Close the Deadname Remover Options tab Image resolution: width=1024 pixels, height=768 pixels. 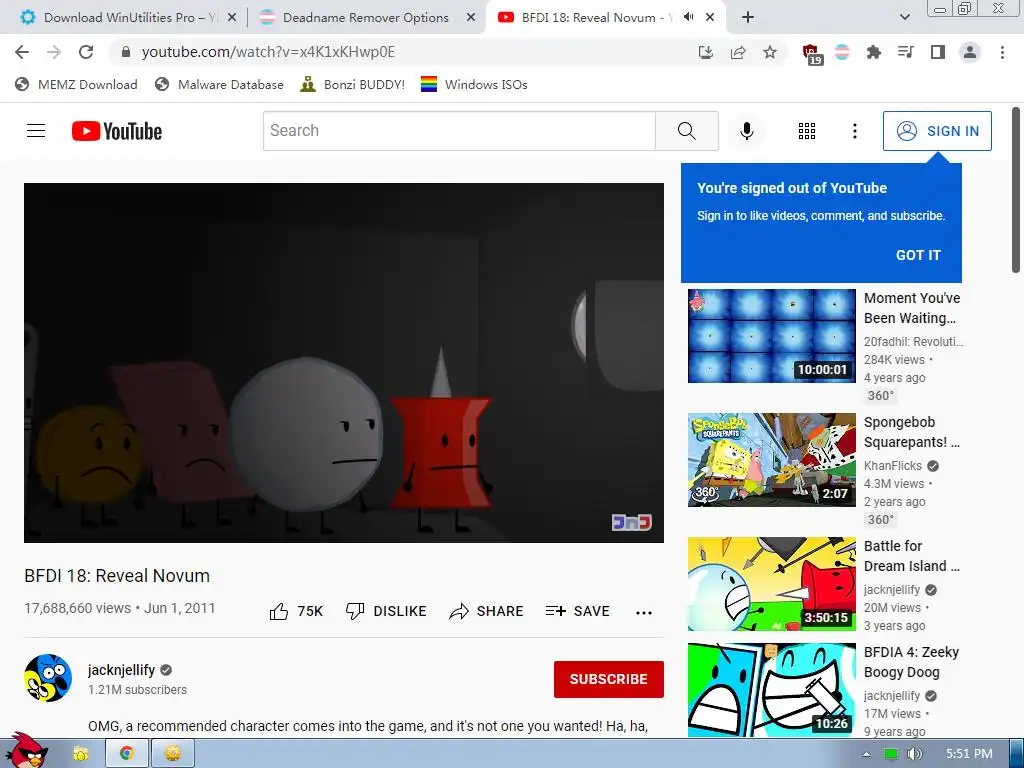coord(470,18)
